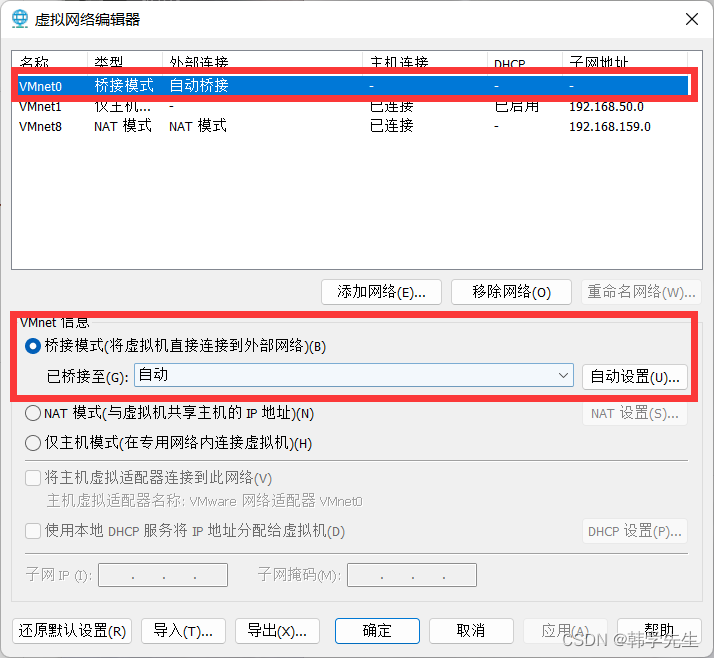714x658 pixels.
Task: Click 还原默认设置(R) button
Action: pos(72,631)
